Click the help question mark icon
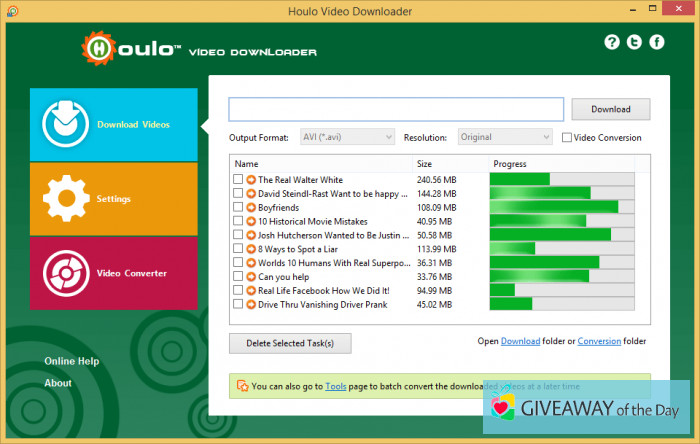700x444 pixels. coord(612,42)
